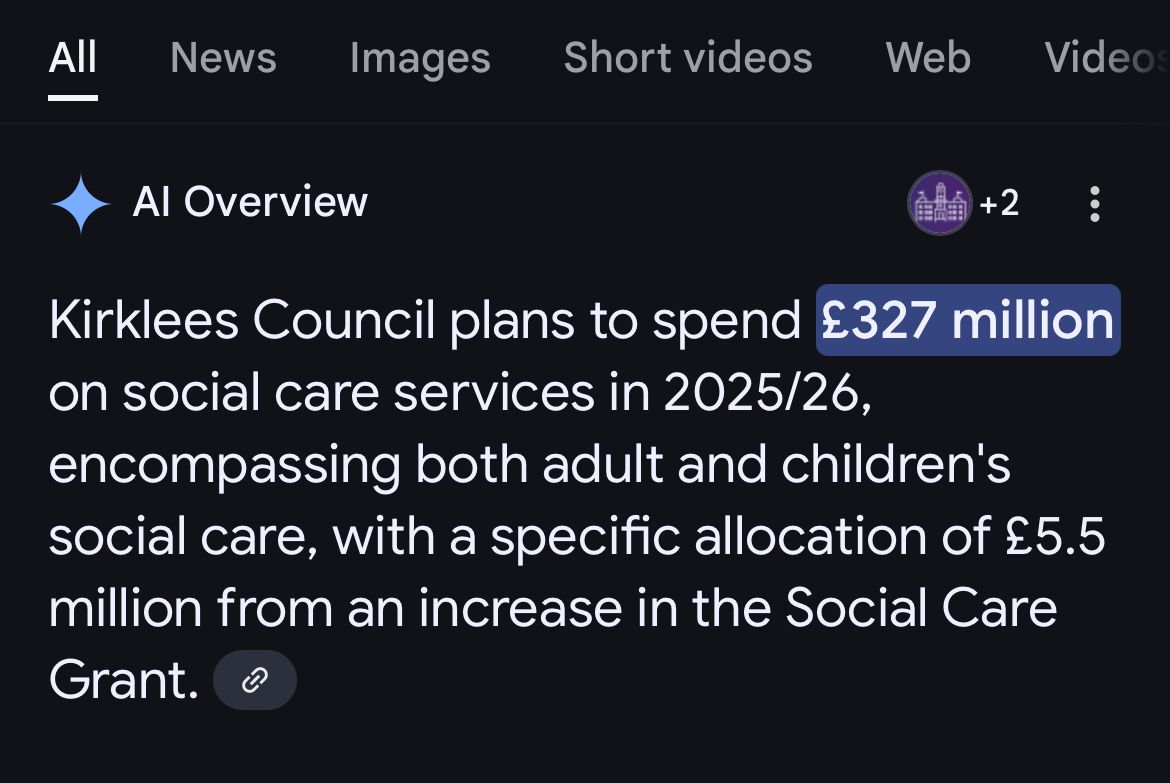
Task: Switch to the News tab
Action: [223, 58]
